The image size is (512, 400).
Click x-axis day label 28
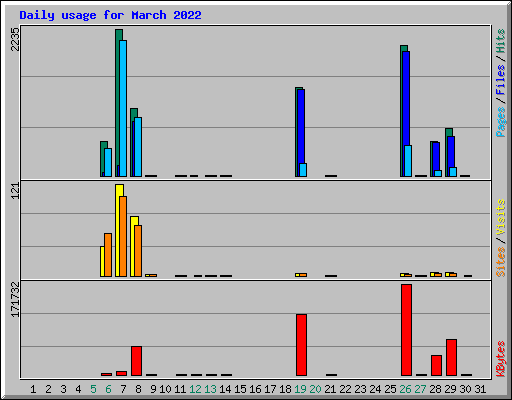435,389
